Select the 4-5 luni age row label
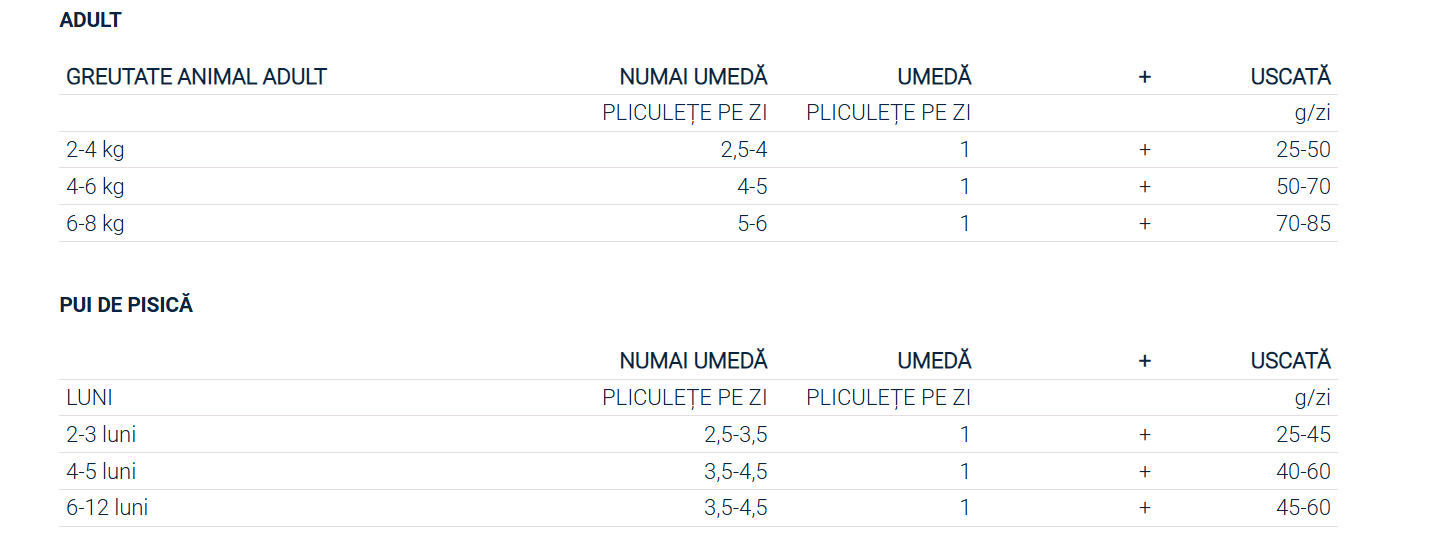Screen dimensions: 1432x552 coord(101,472)
